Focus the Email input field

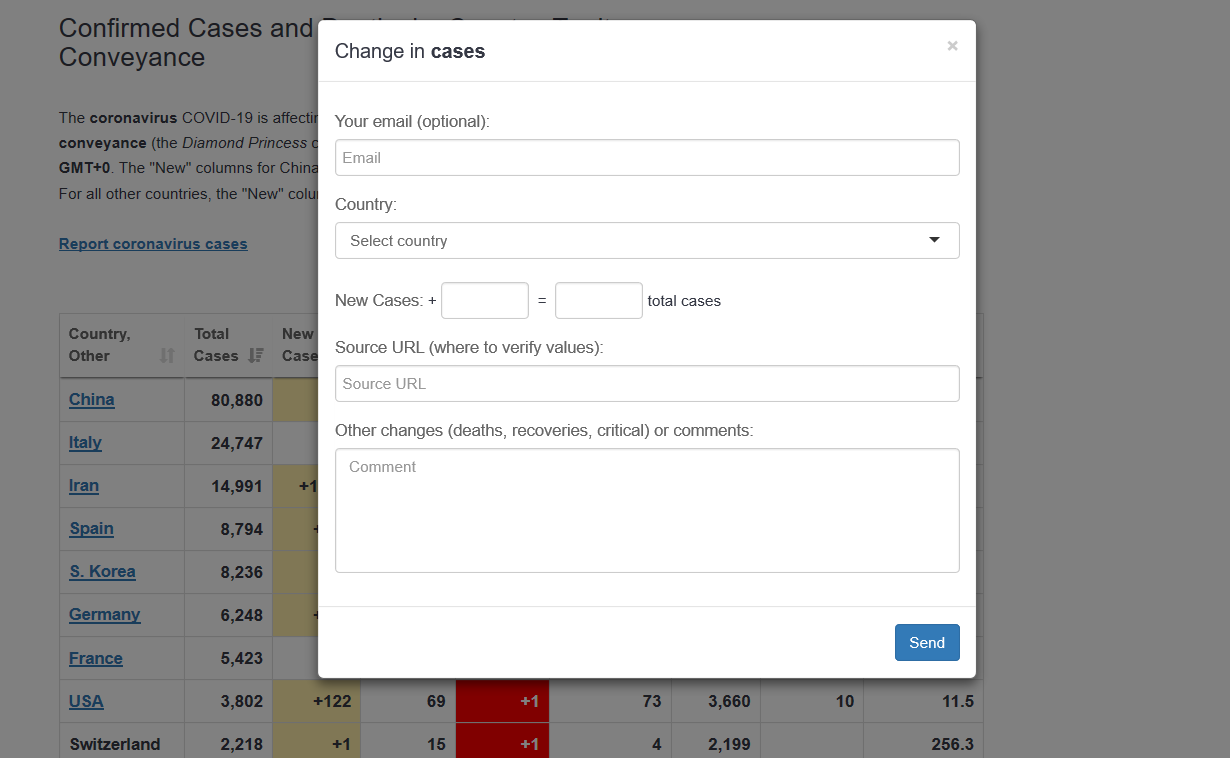[646, 158]
